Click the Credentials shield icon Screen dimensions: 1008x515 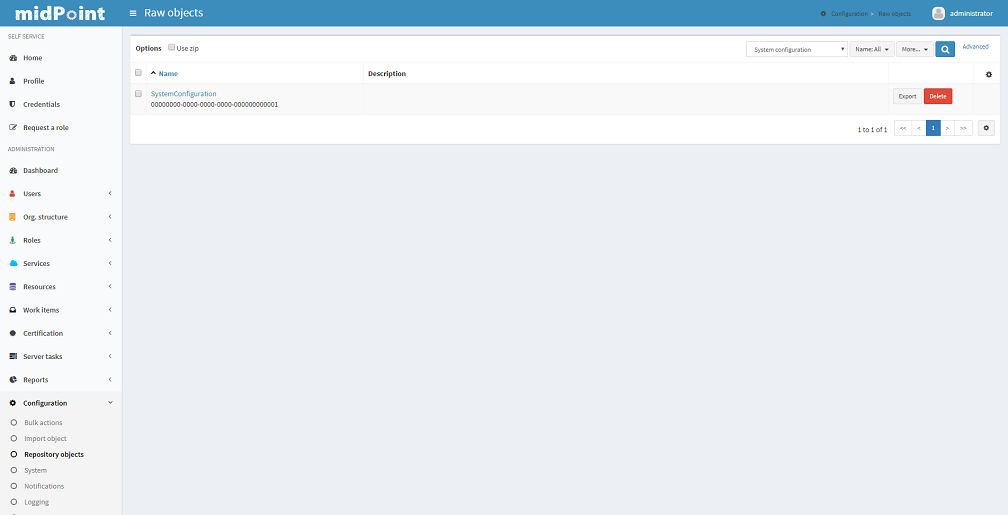pos(13,104)
